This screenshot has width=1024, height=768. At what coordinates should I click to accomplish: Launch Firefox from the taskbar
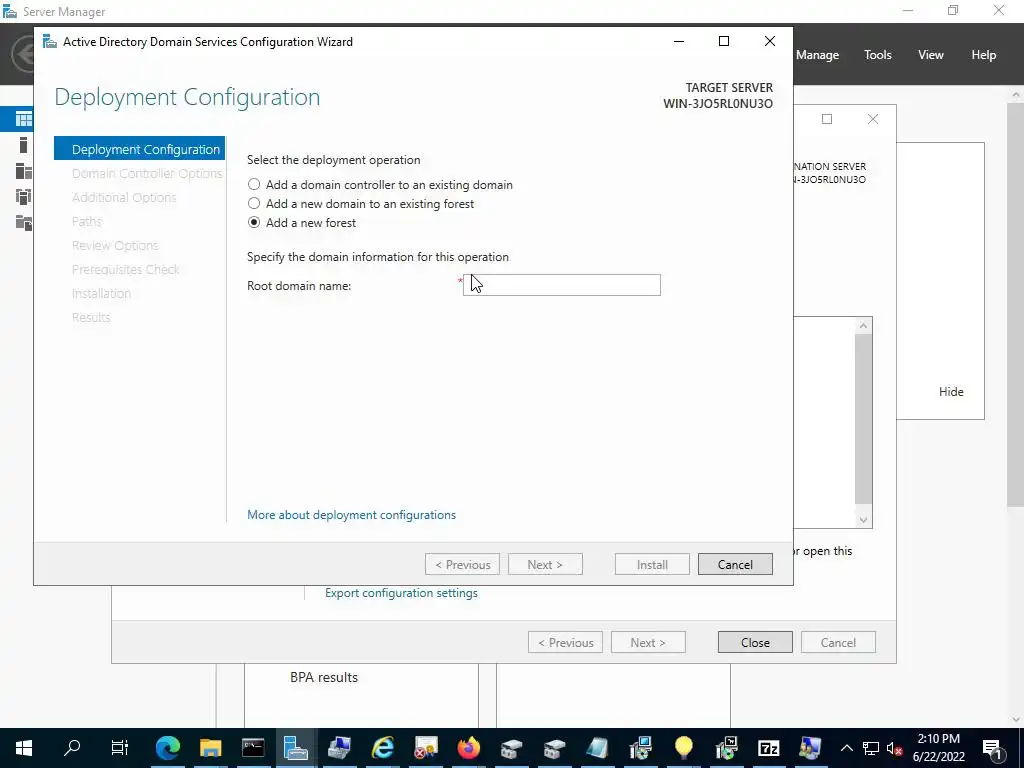(468, 748)
